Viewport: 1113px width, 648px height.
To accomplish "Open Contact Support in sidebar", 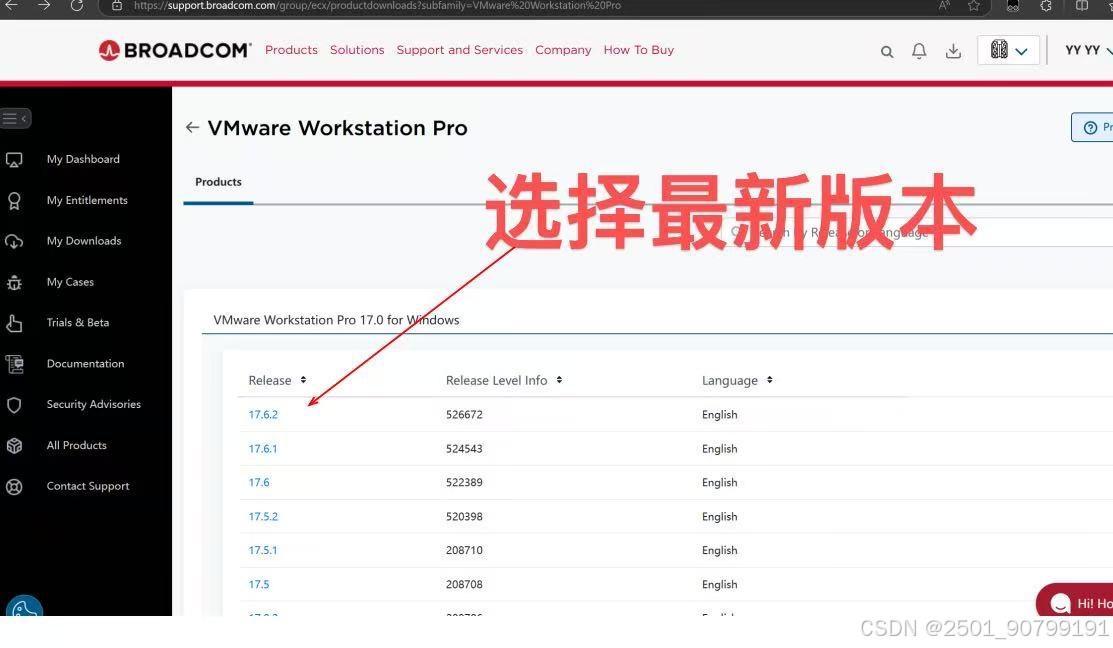I will 88,486.
